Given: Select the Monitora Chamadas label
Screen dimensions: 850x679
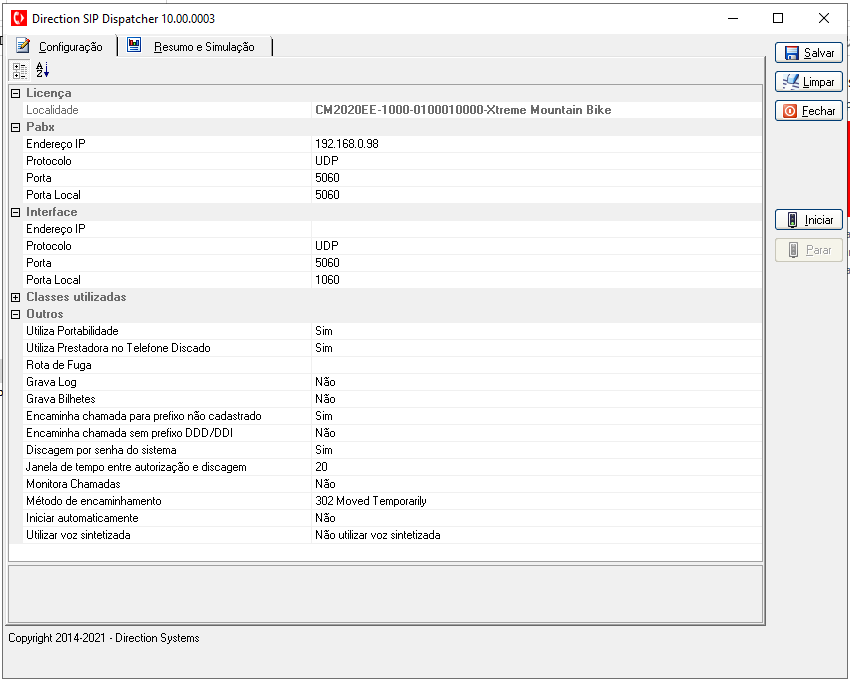Looking at the screenshot, I should click(73, 484).
